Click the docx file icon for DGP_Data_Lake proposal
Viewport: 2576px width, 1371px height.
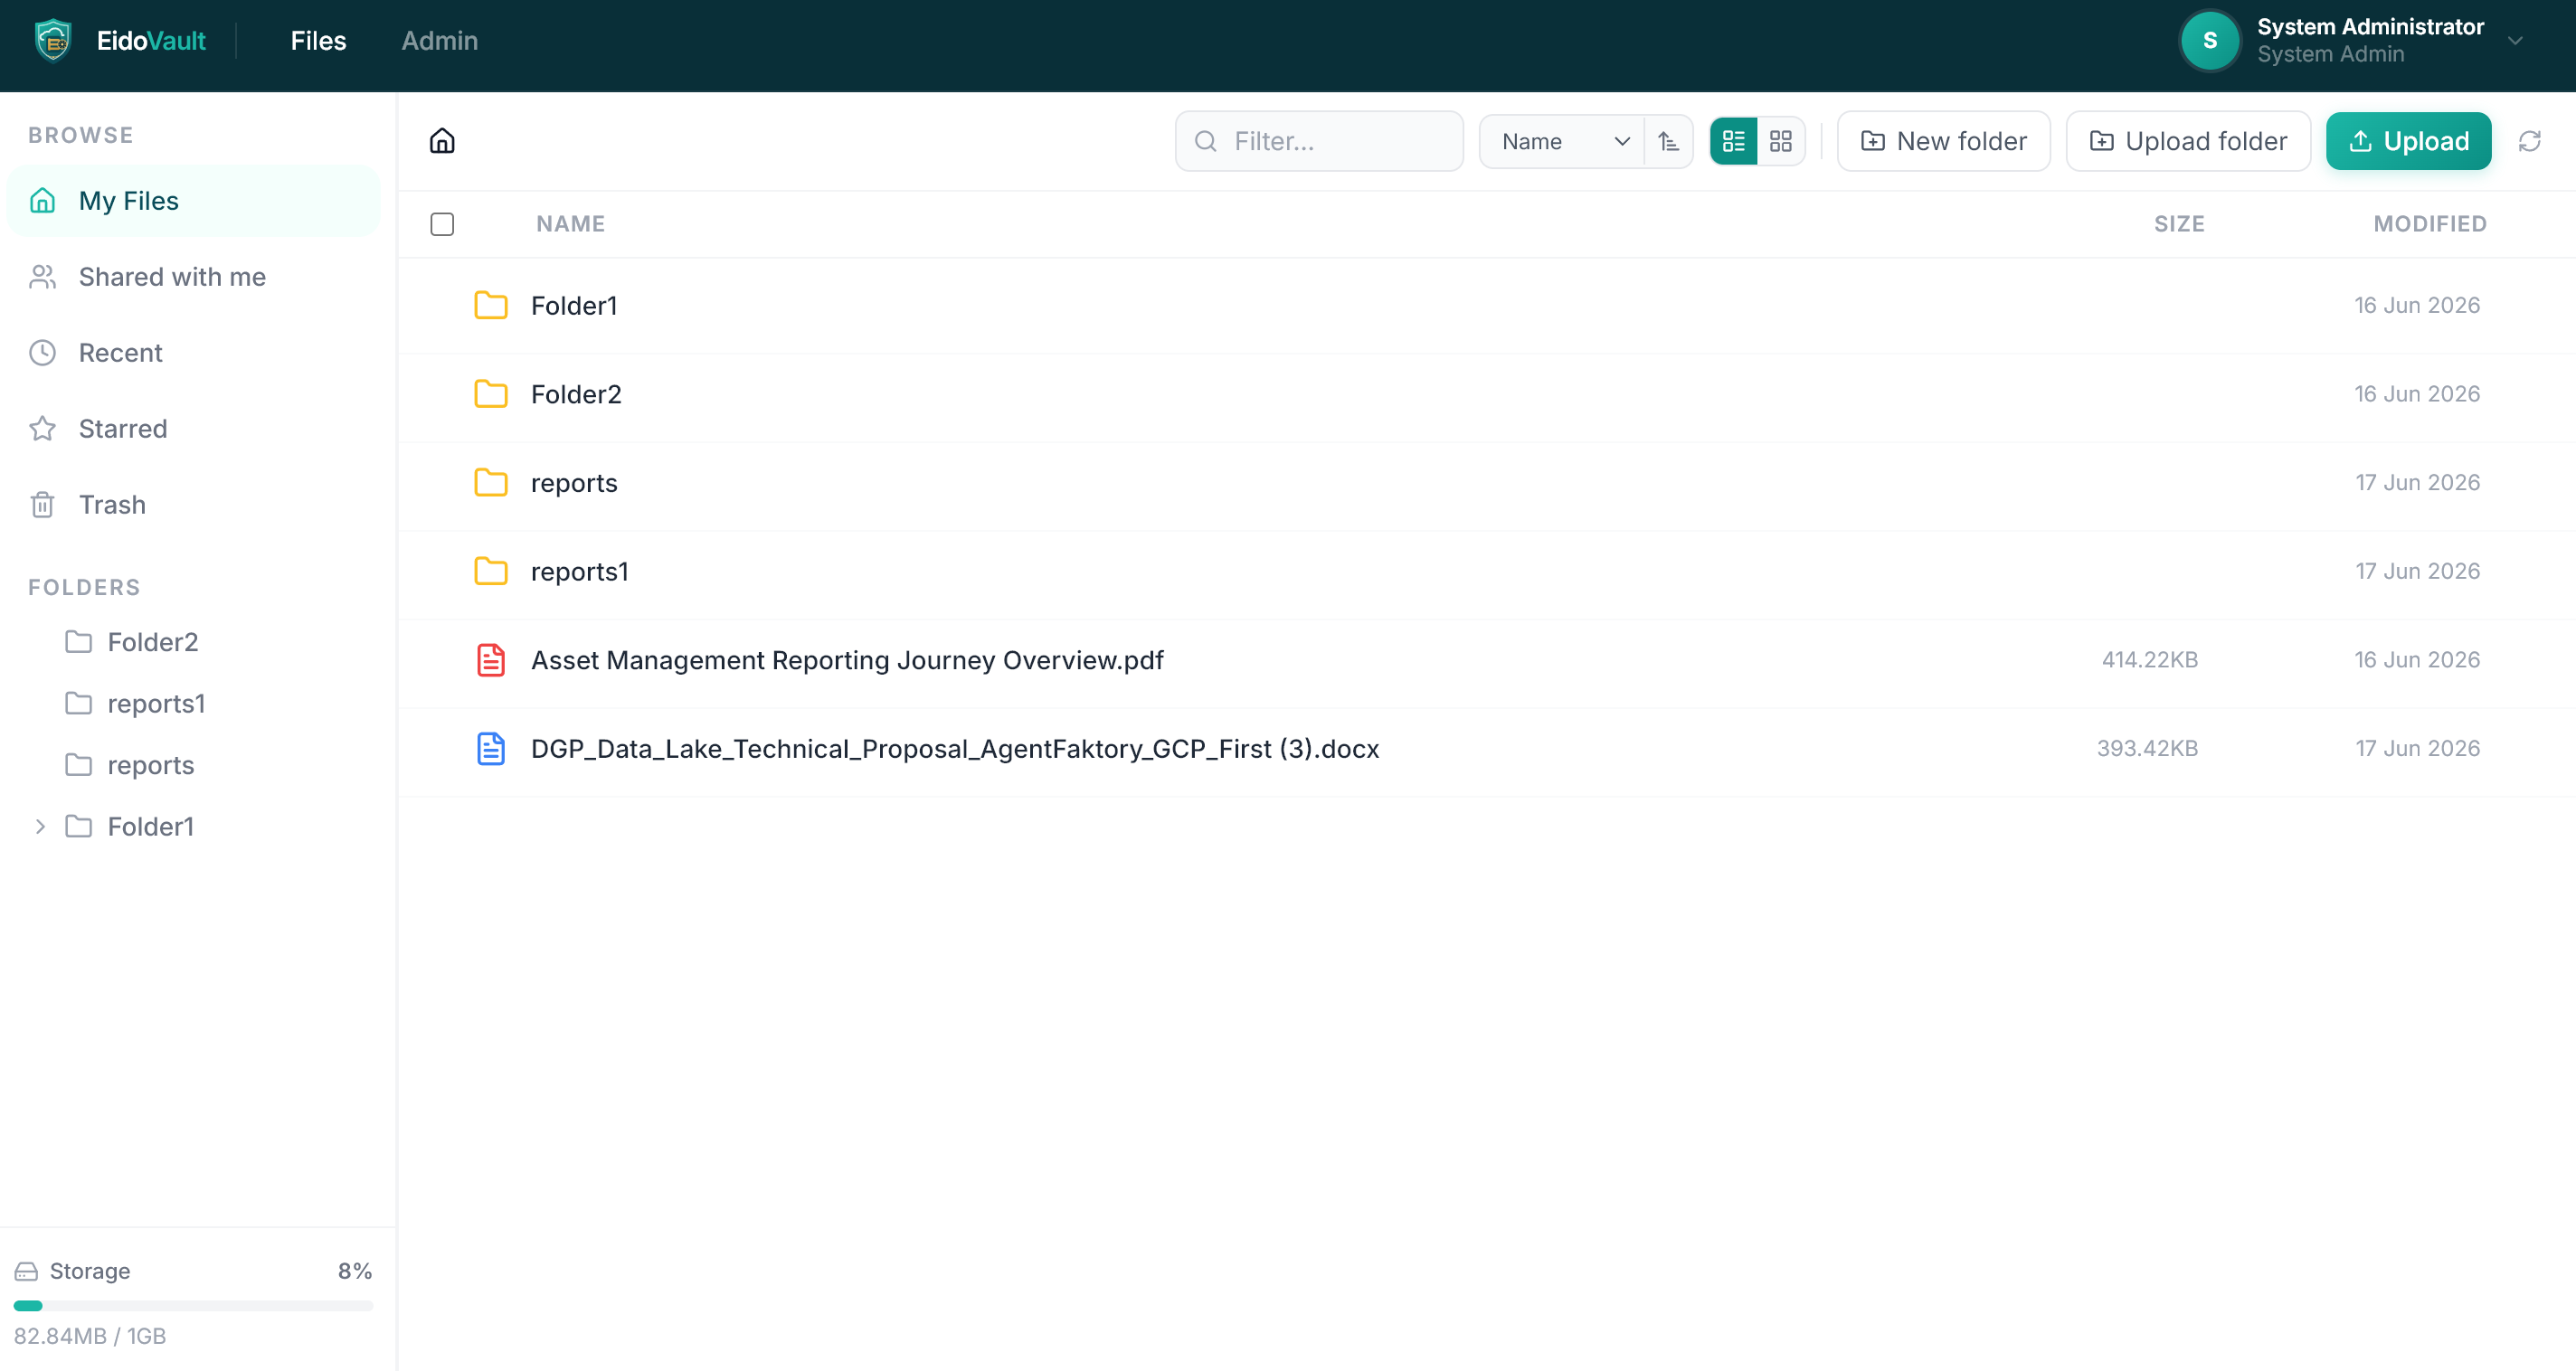point(490,749)
